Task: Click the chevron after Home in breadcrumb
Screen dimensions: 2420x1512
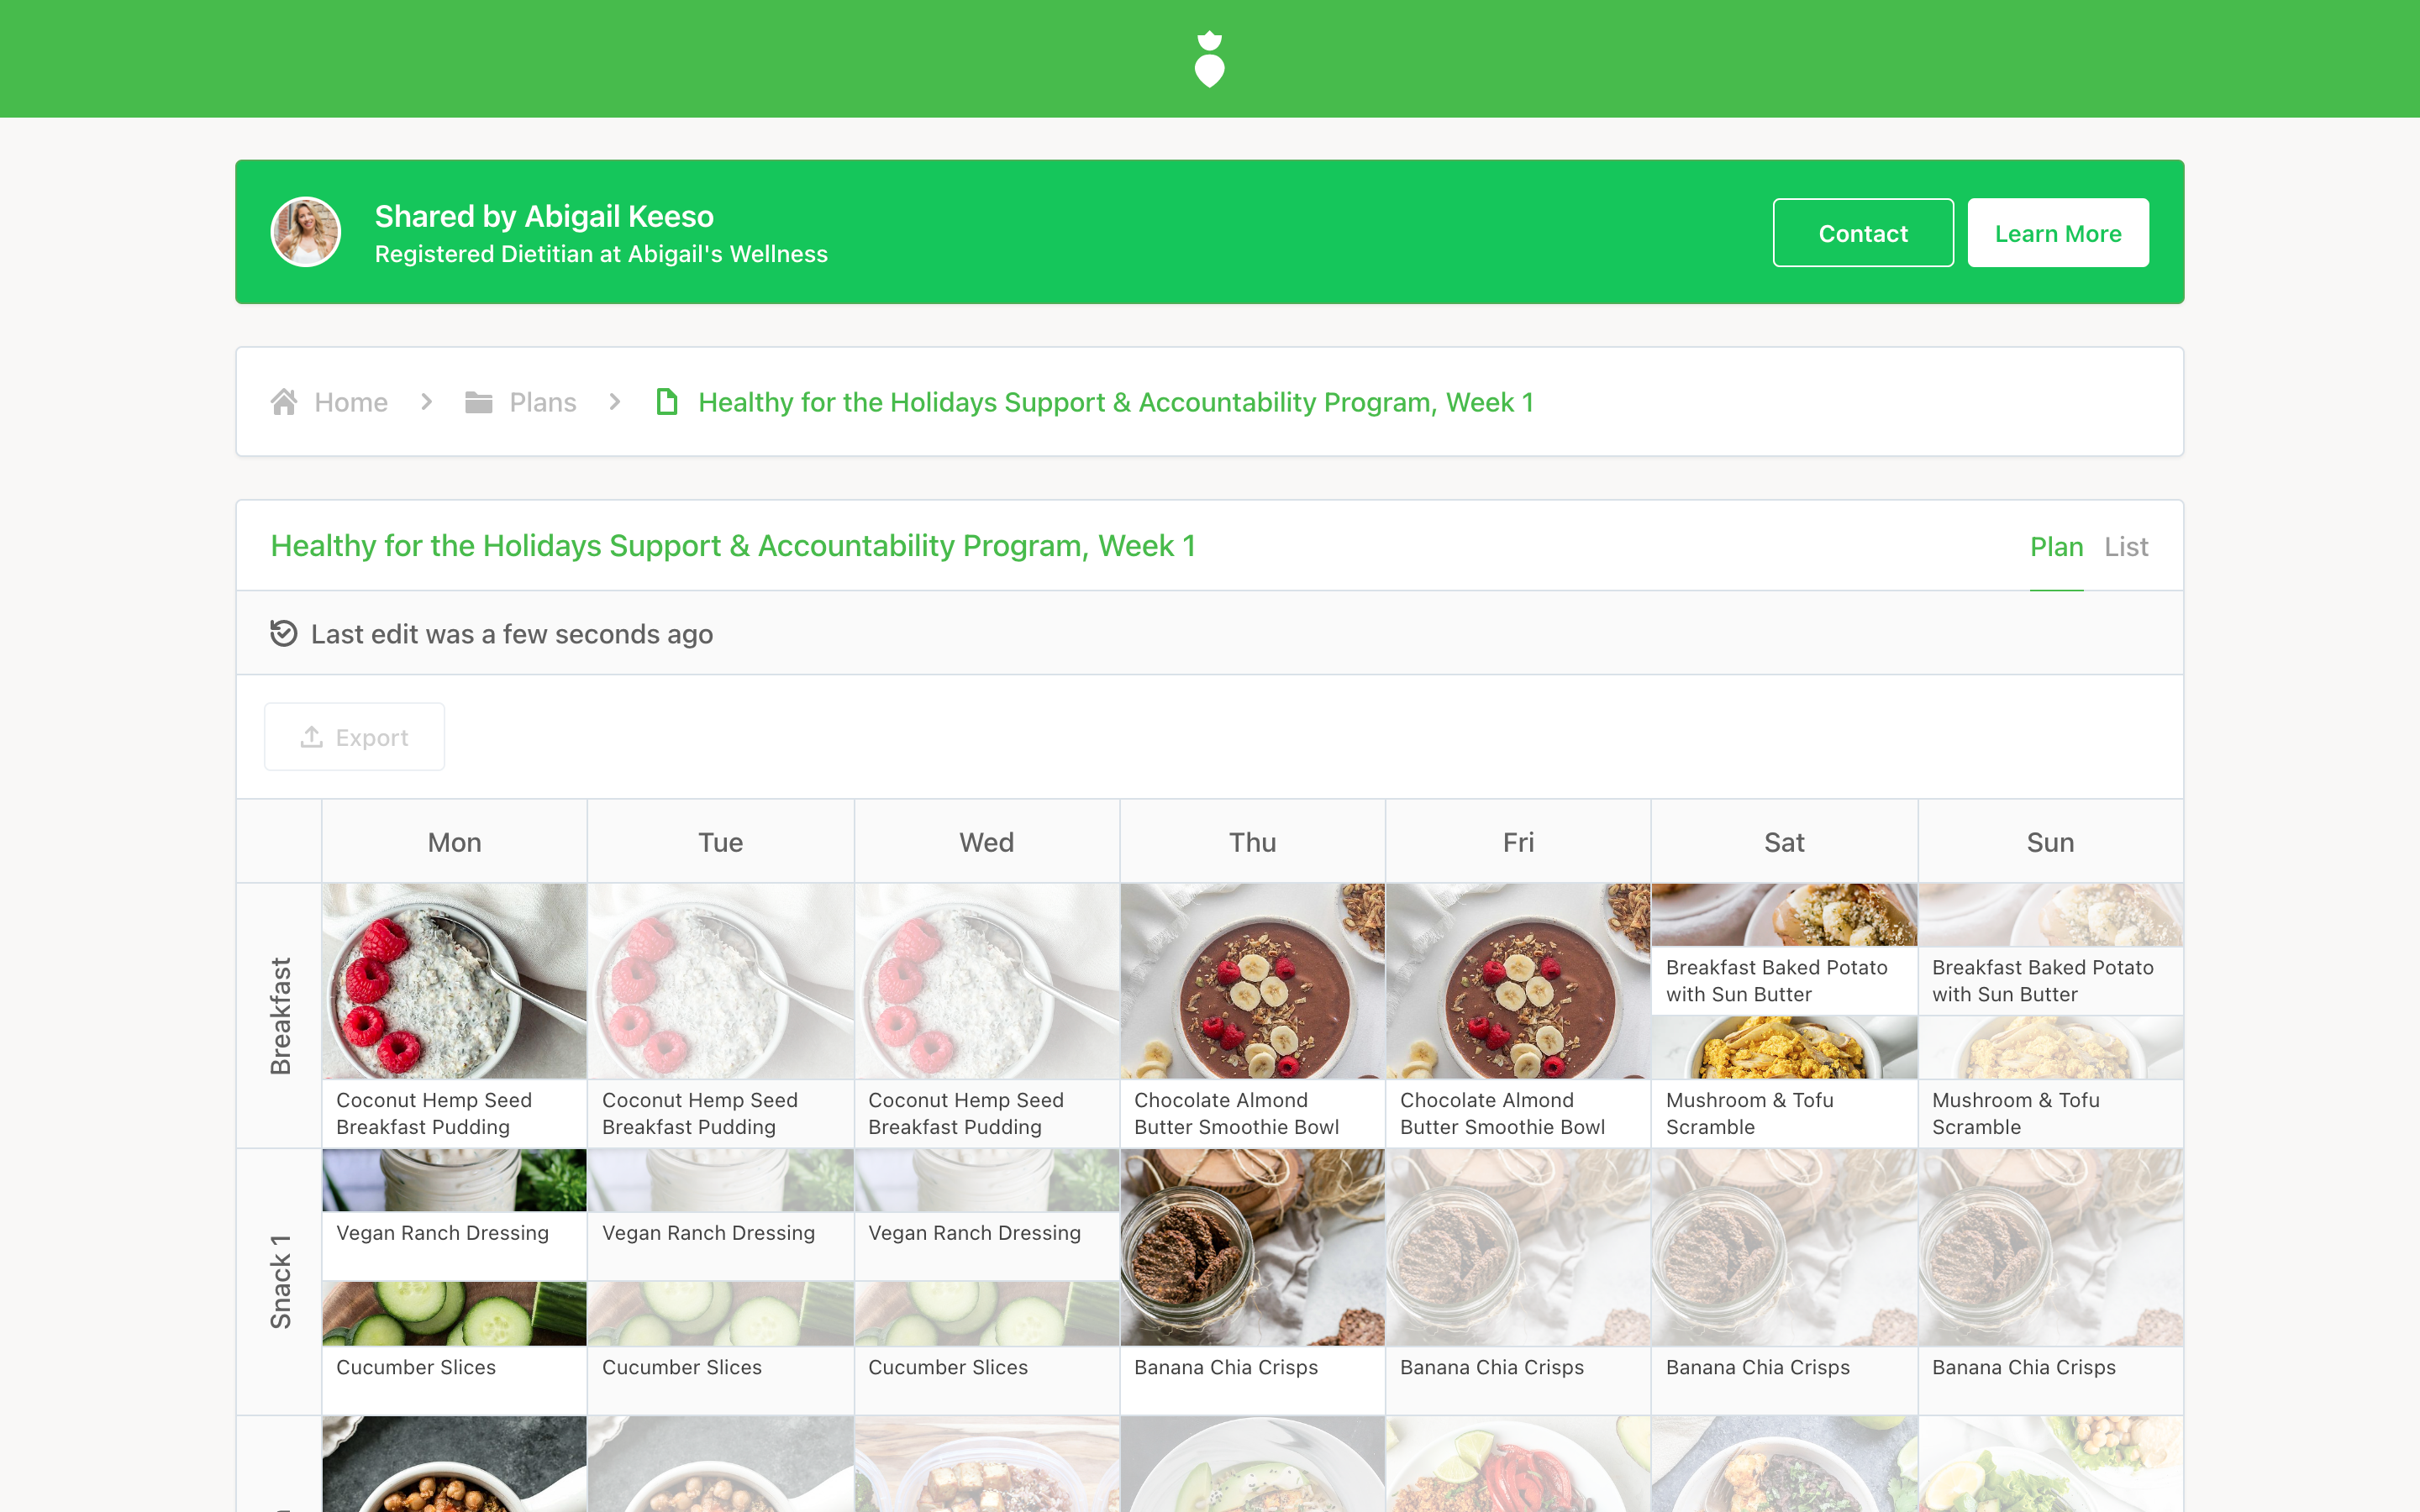Action: pos(427,402)
